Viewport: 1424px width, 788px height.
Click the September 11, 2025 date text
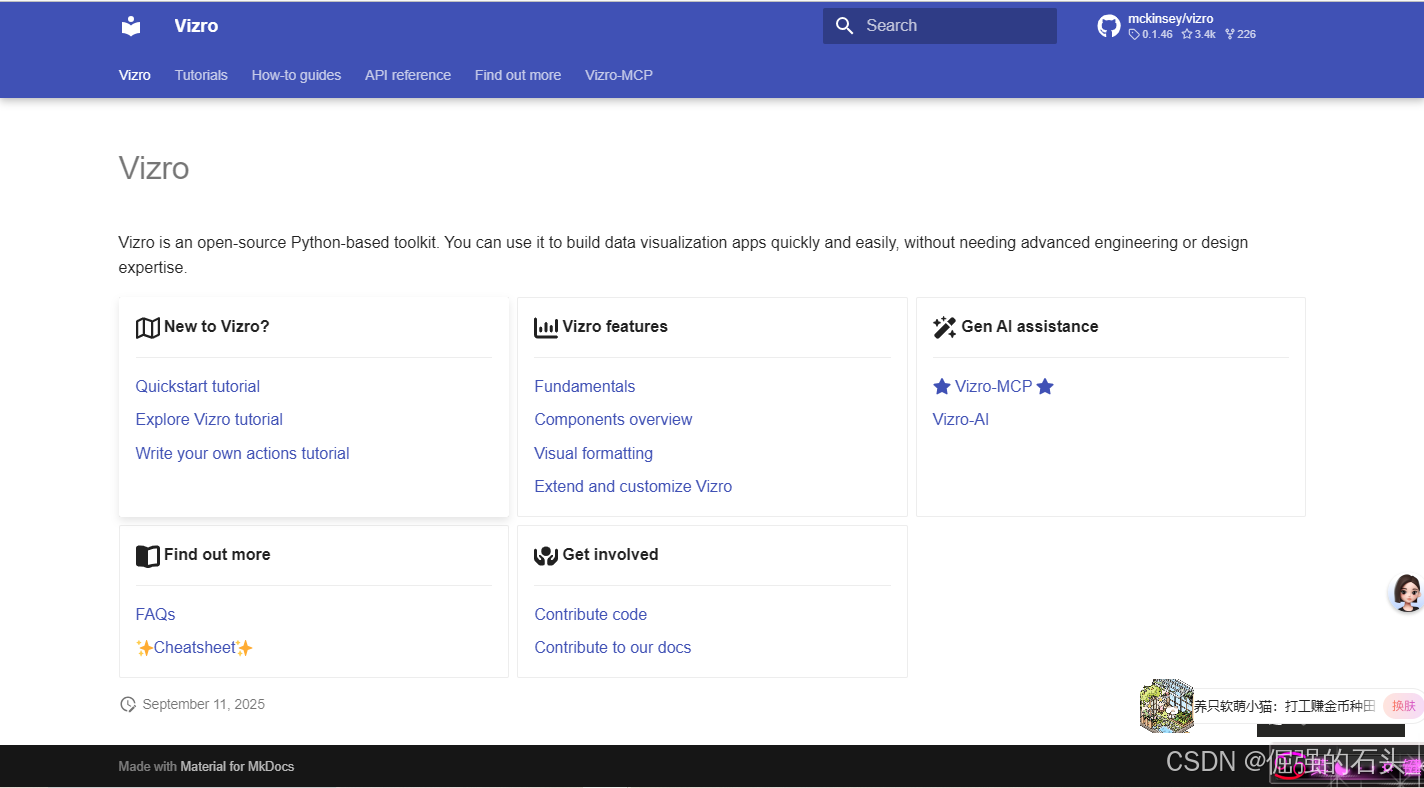[x=204, y=704]
